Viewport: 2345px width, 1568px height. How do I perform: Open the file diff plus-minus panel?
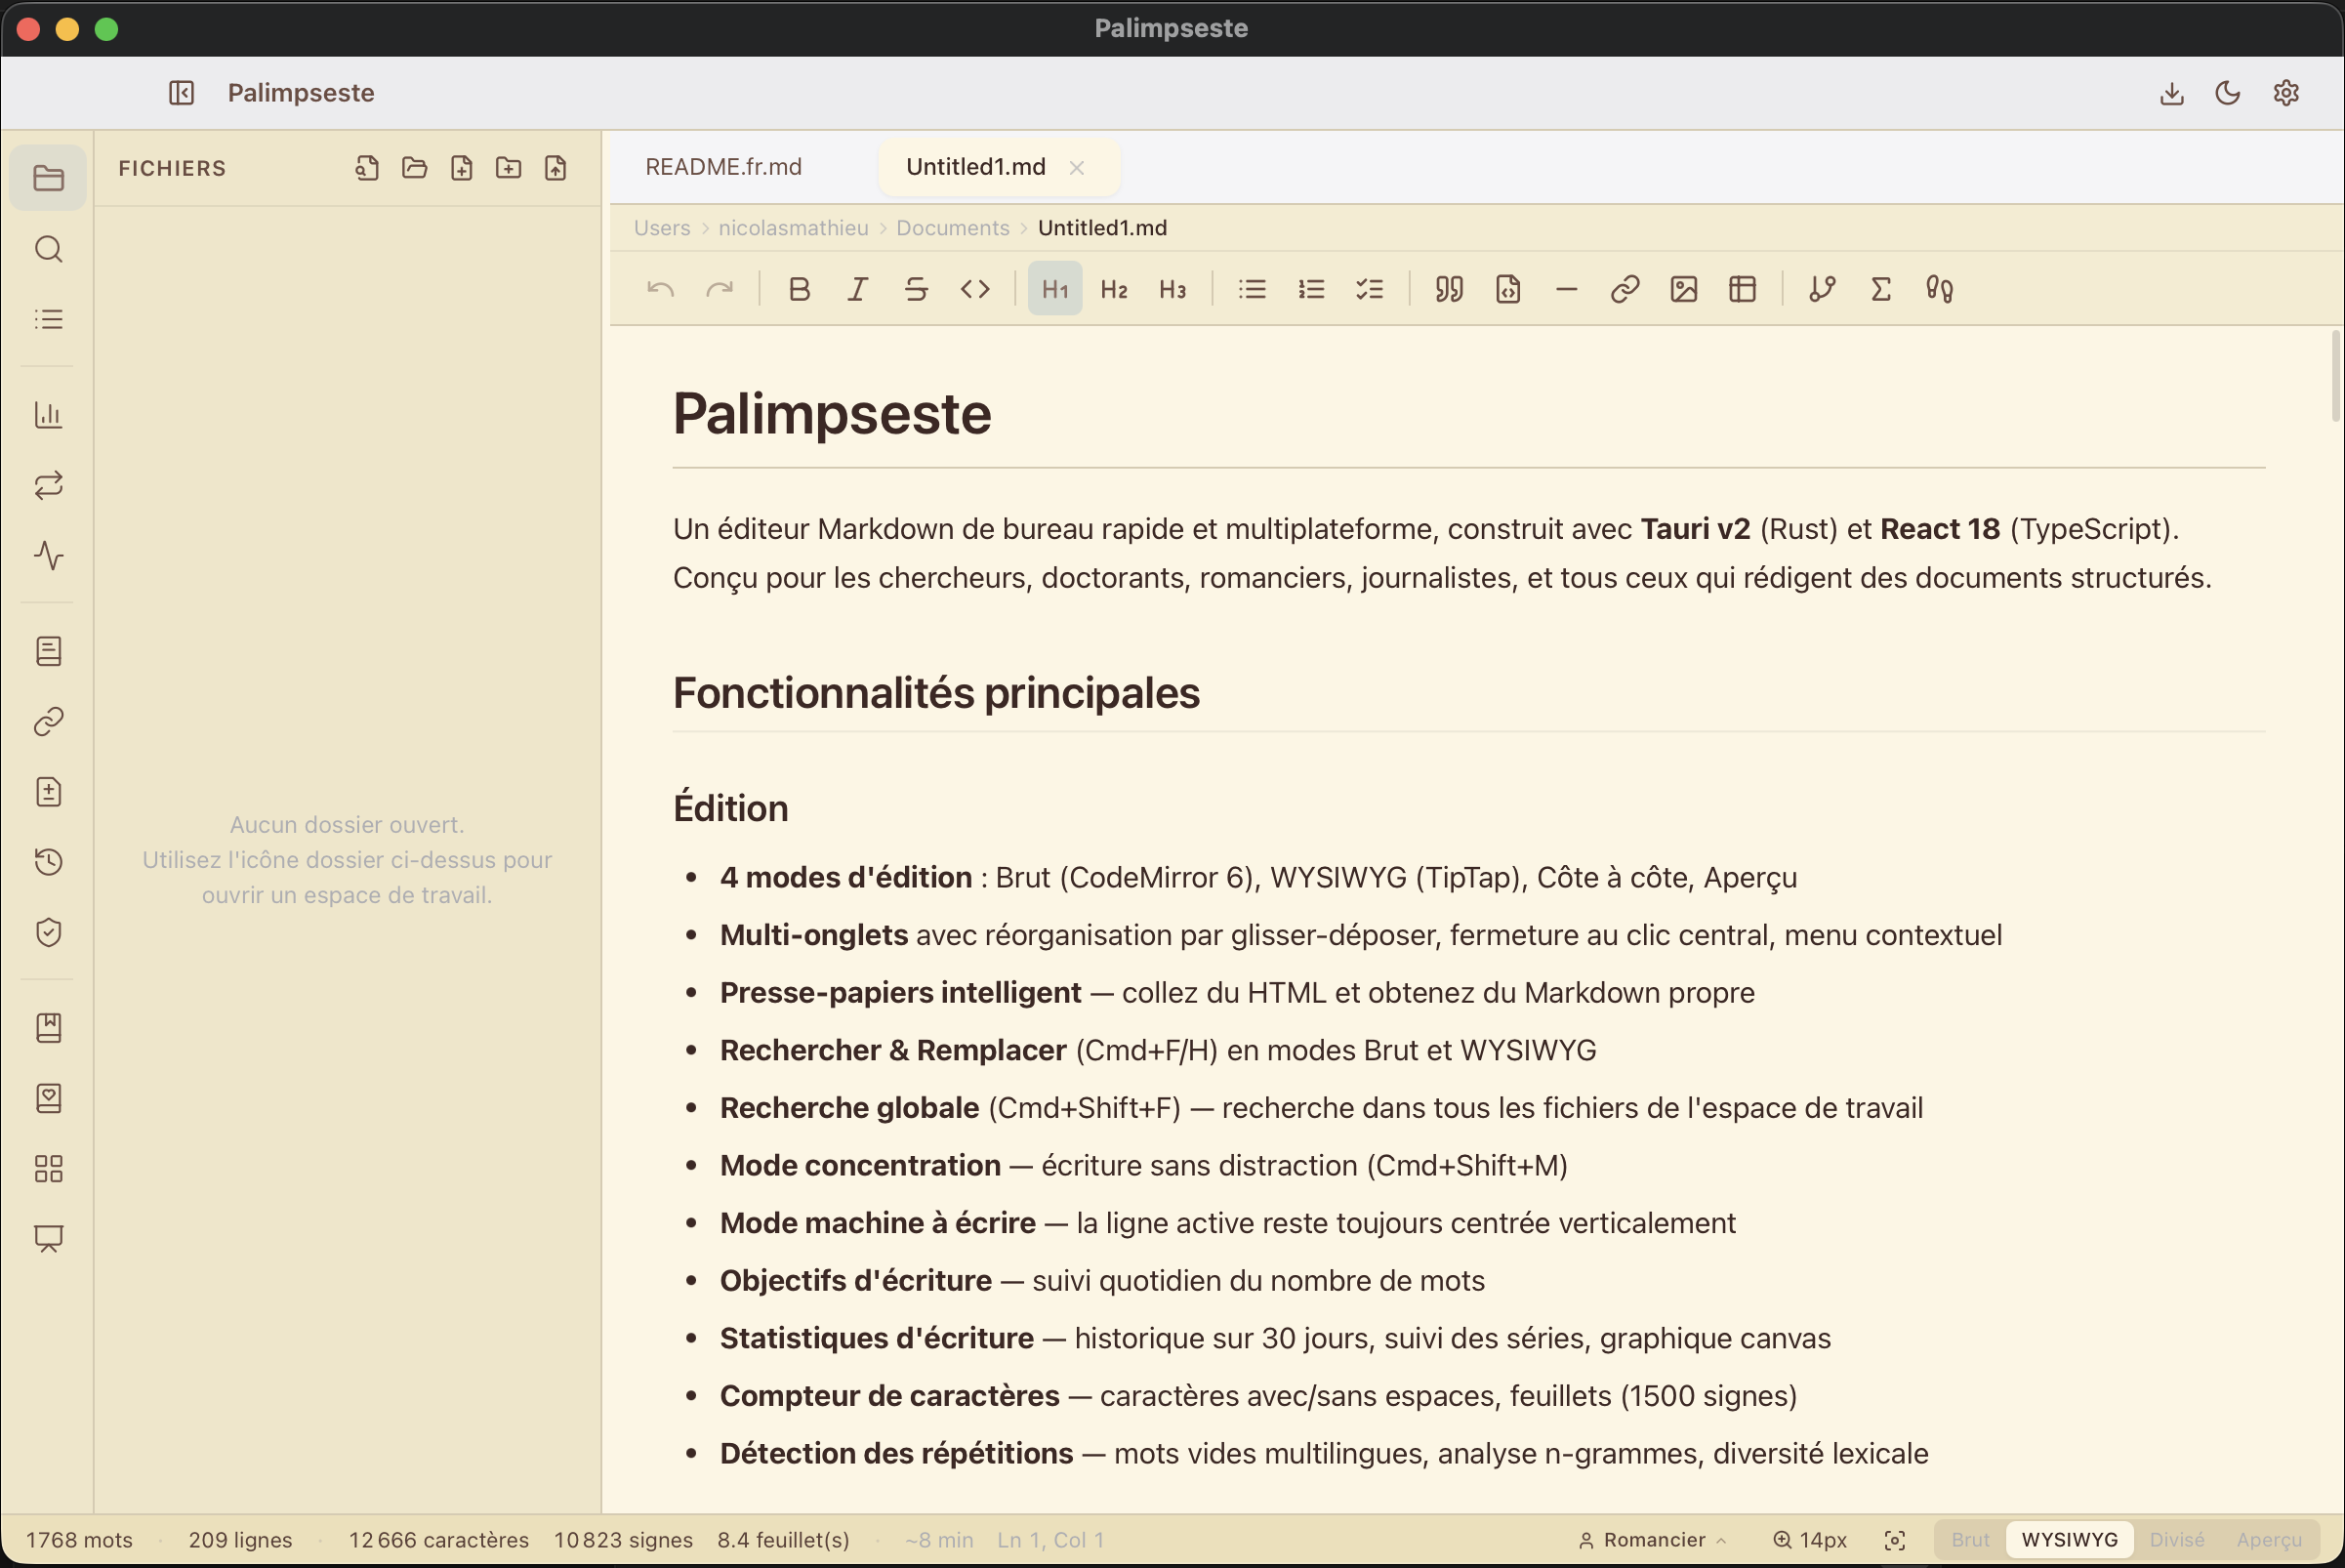click(48, 792)
